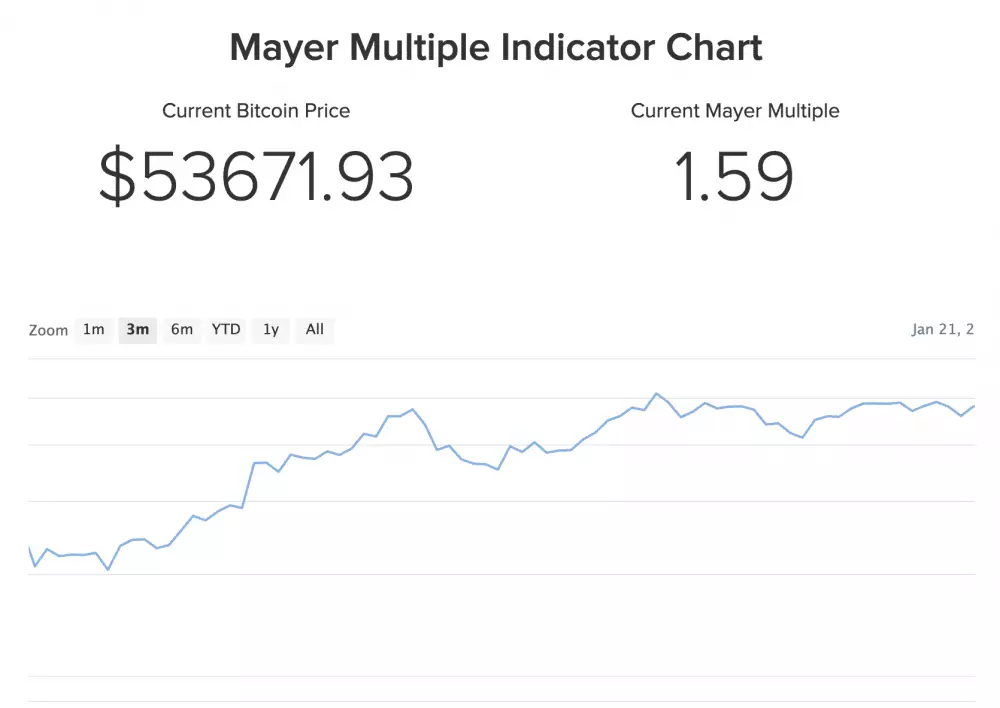Click the Jan 21 start date field
Image resolution: width=1000 pixels, height=708 pixels.
[x=943, y=328]
